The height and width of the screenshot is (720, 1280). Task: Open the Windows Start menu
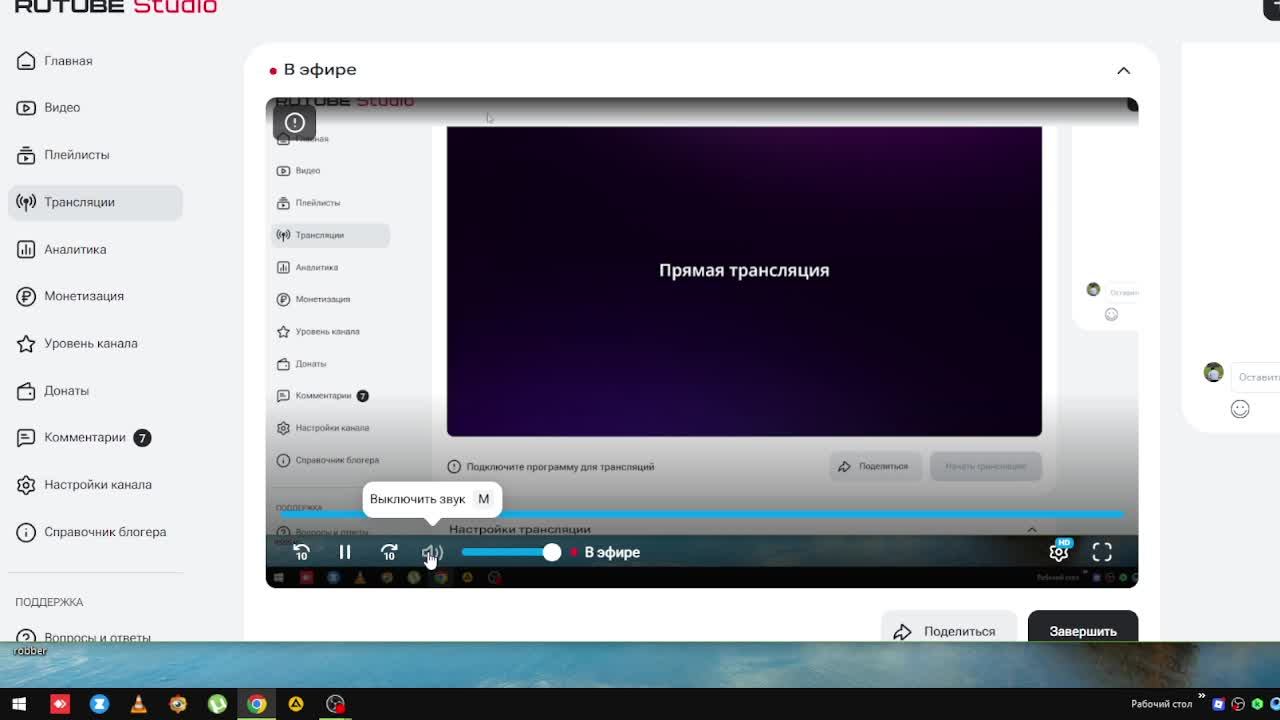tap(19, 704)
